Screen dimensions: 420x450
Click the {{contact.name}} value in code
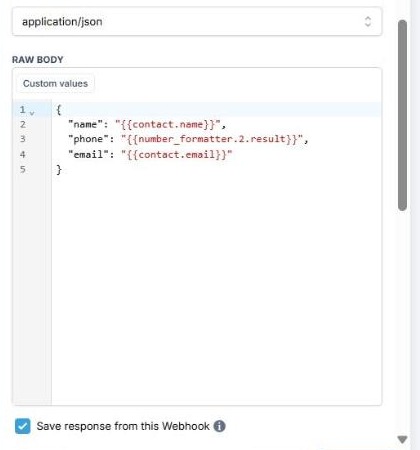click(168, 125)
